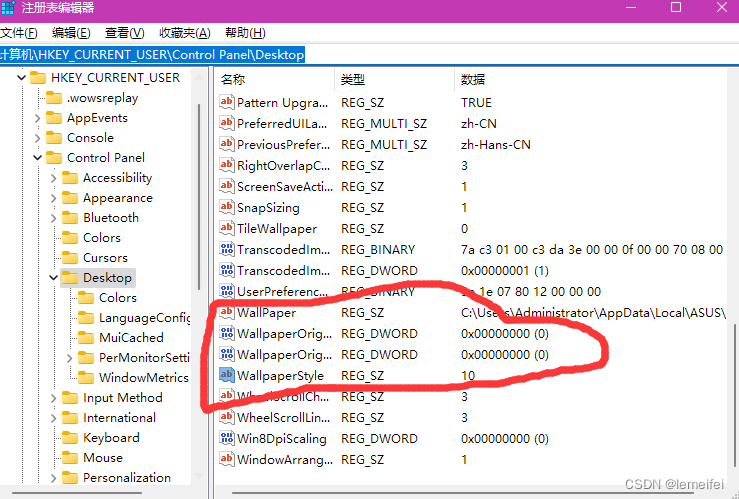The height and width of the screenshot is (499, 739).
Task: Open the 帮助(H) menu
Action: tap(245, 33)
